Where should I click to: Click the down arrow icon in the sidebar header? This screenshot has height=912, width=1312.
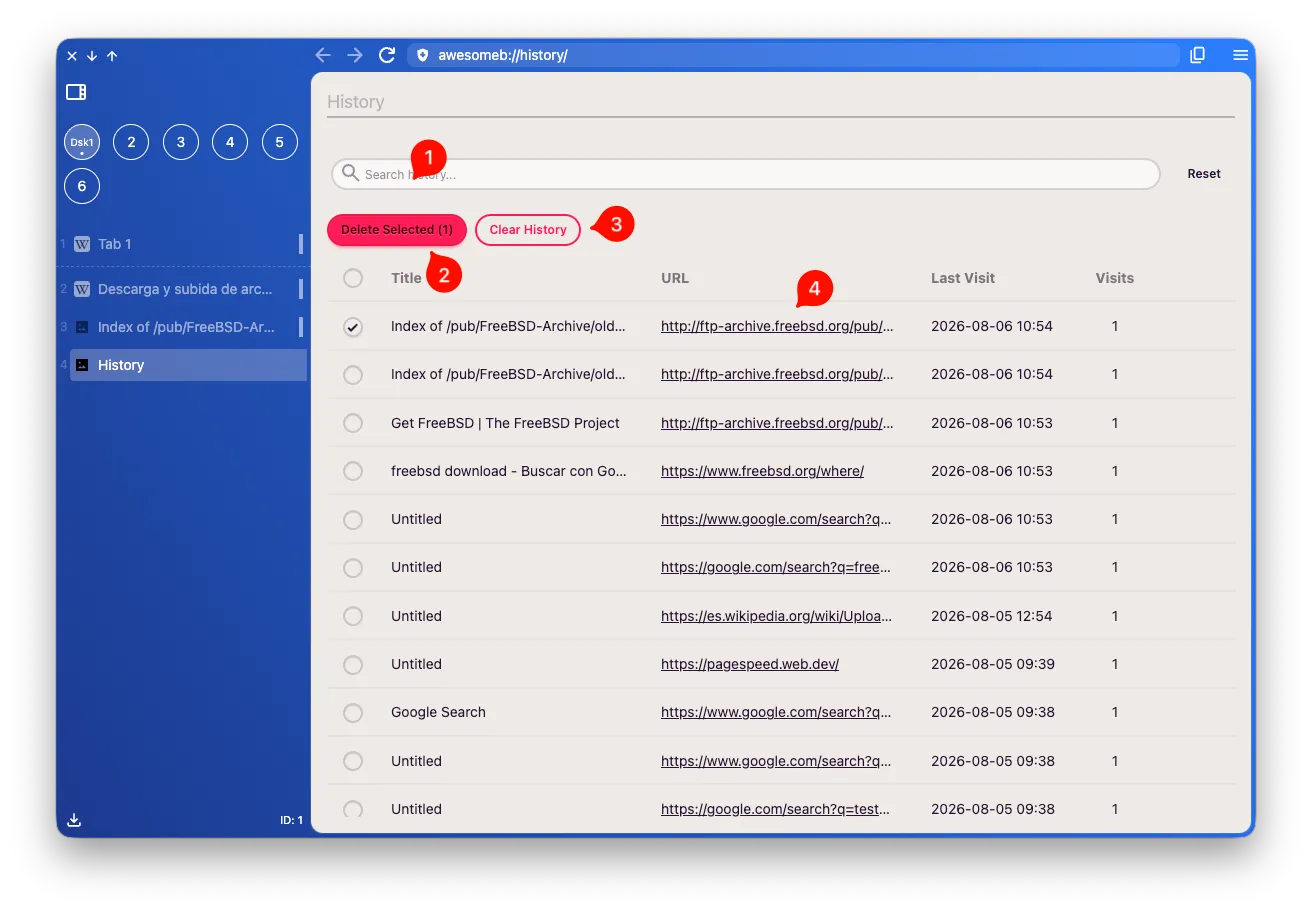(92, 56)
